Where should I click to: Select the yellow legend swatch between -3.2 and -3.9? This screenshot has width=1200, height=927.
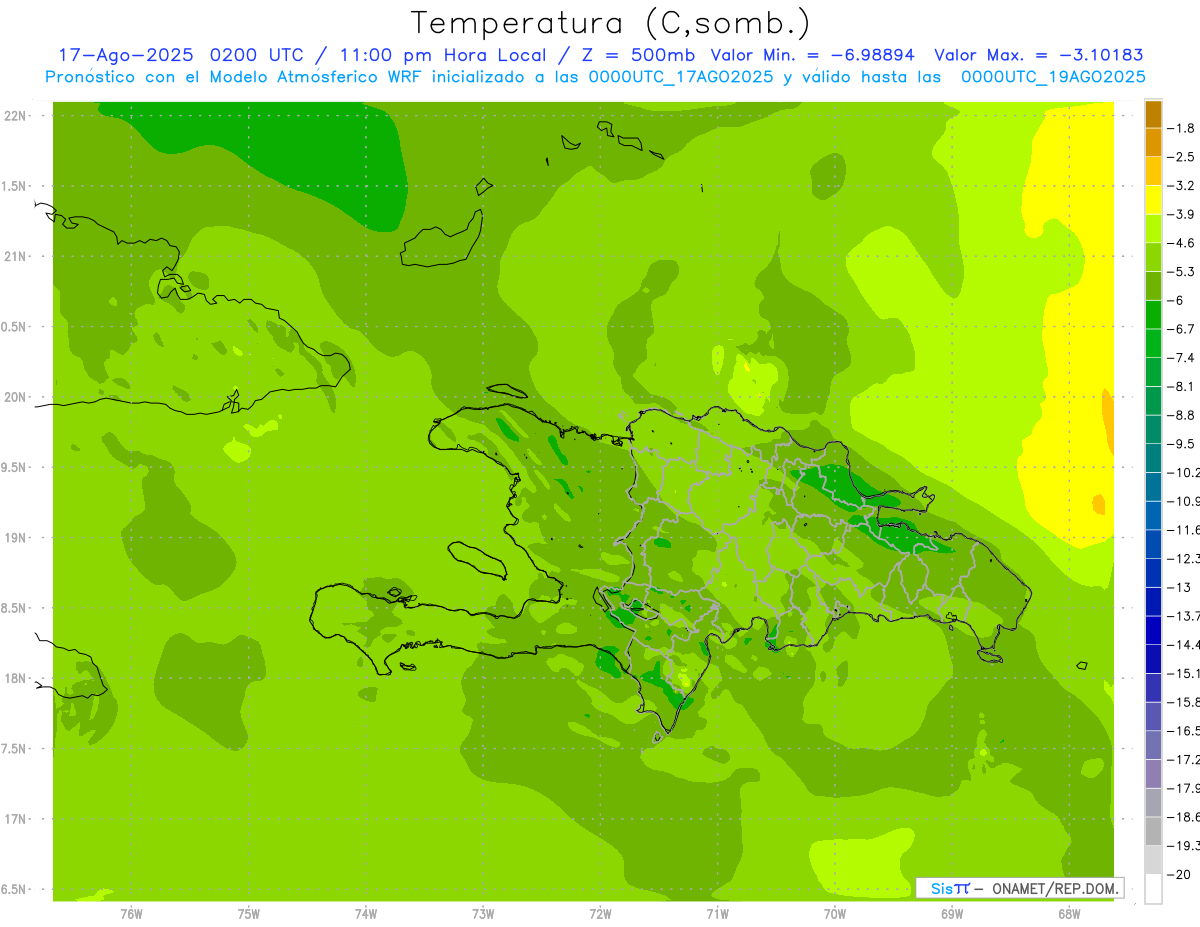click(x=1153, y=200)
